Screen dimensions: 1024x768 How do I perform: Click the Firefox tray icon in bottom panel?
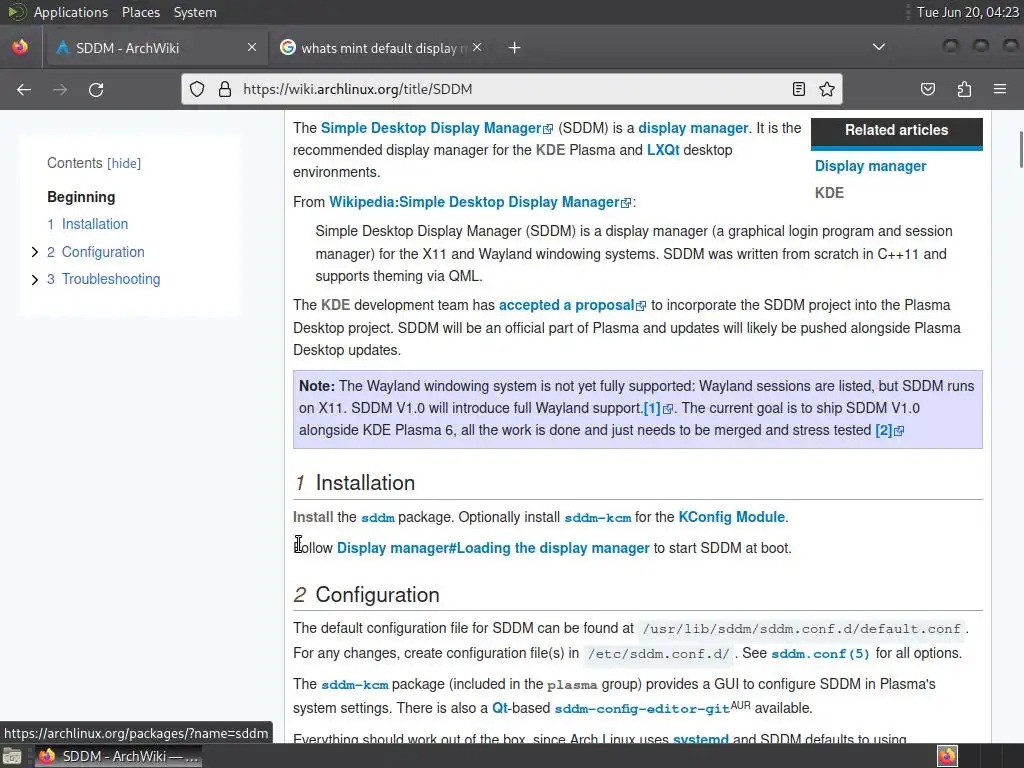click(x=948, y=756)
